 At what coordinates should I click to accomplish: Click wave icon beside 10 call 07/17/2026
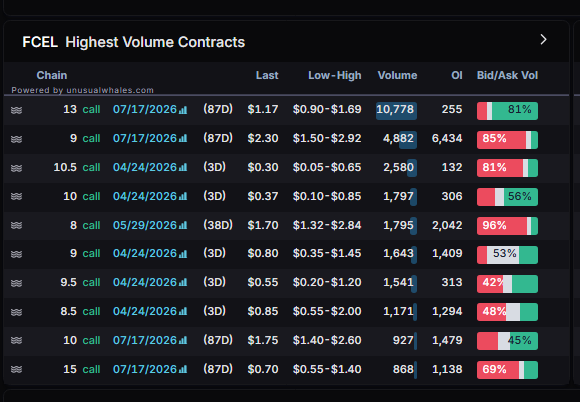coord(16,340)
